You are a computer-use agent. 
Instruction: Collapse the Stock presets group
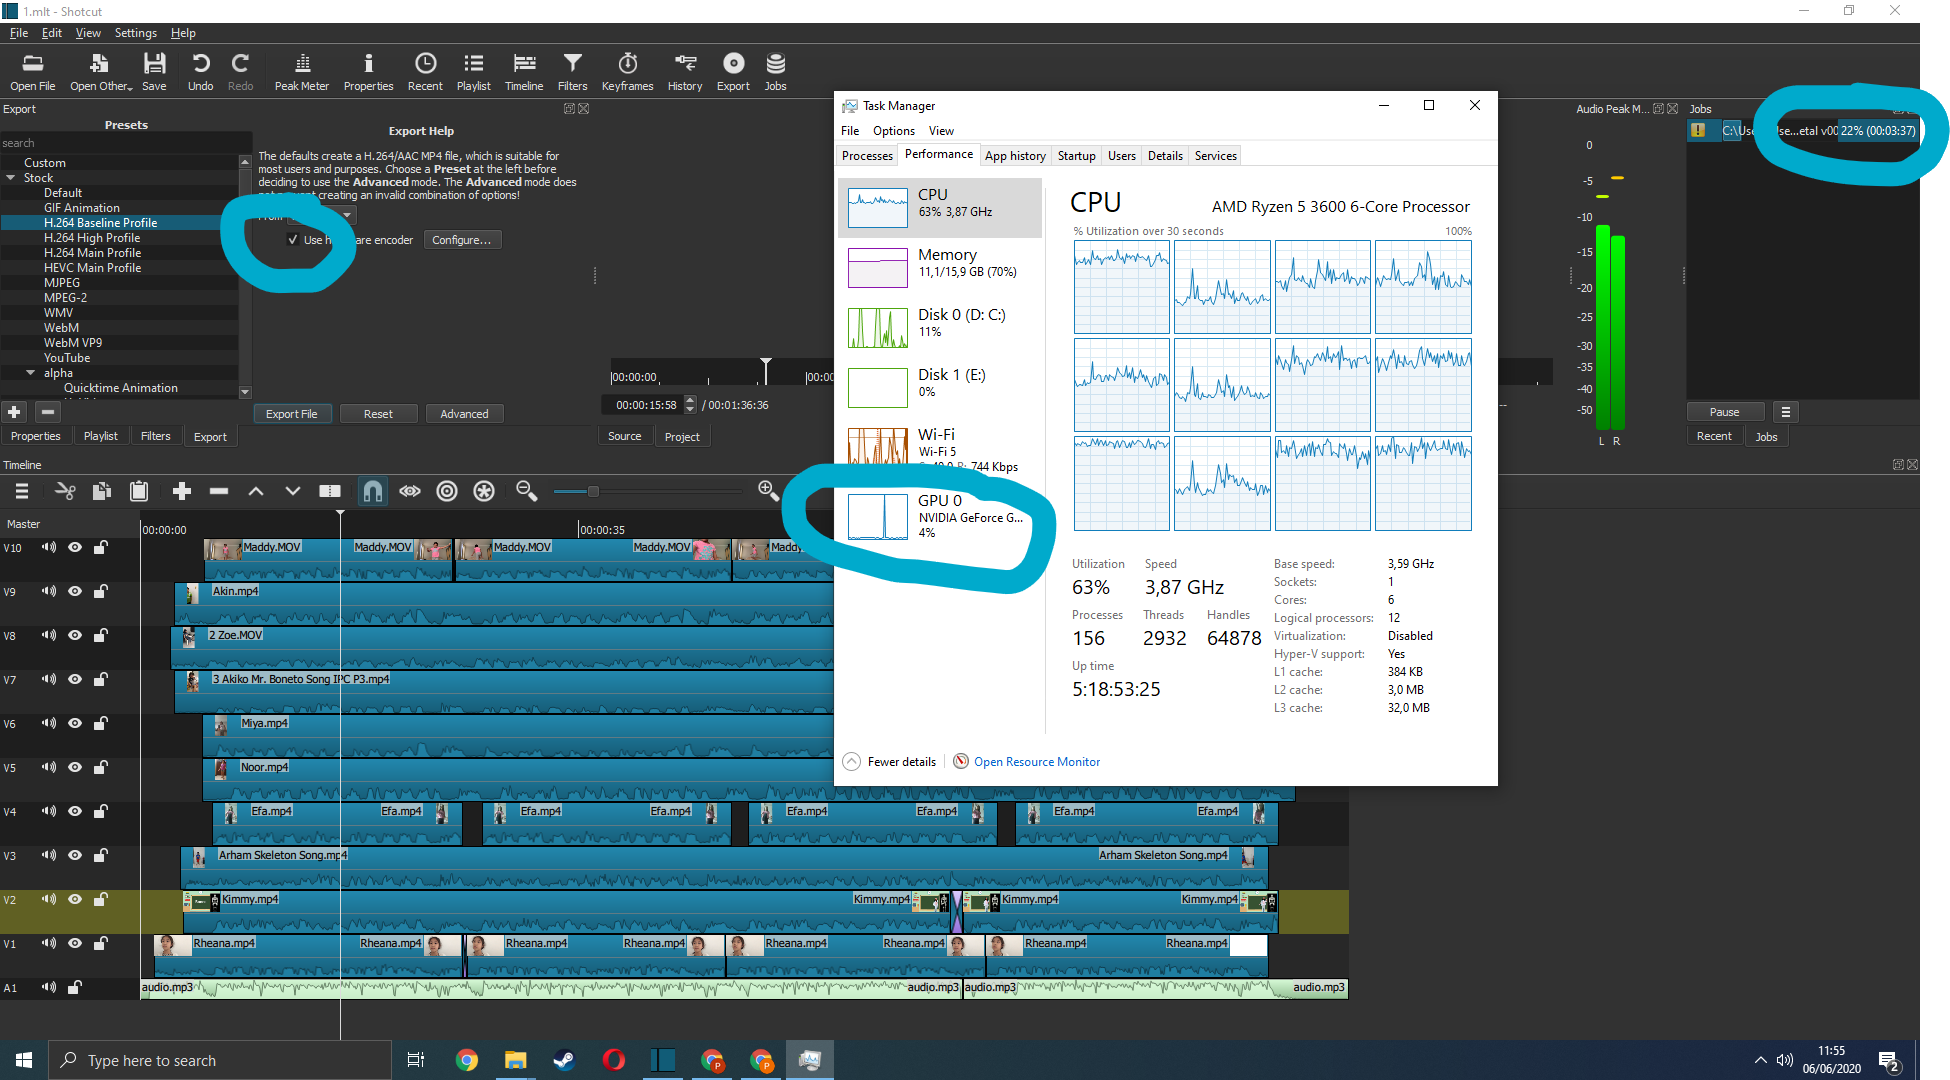[11, 178]
